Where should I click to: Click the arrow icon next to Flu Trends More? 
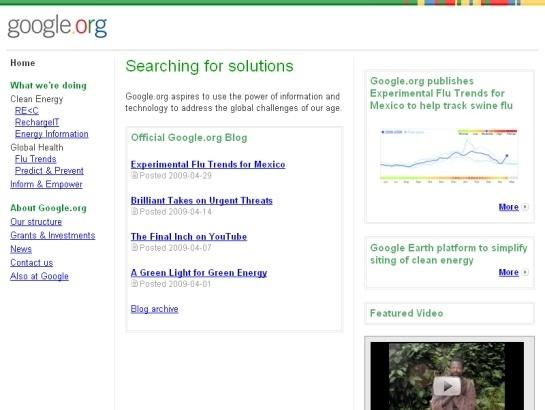[525, 207]
